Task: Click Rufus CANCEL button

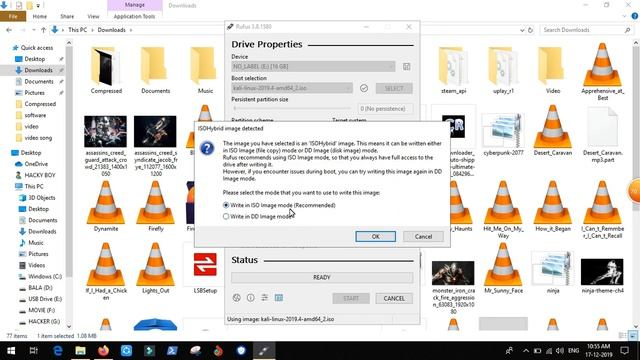Action: pos(394,298)
